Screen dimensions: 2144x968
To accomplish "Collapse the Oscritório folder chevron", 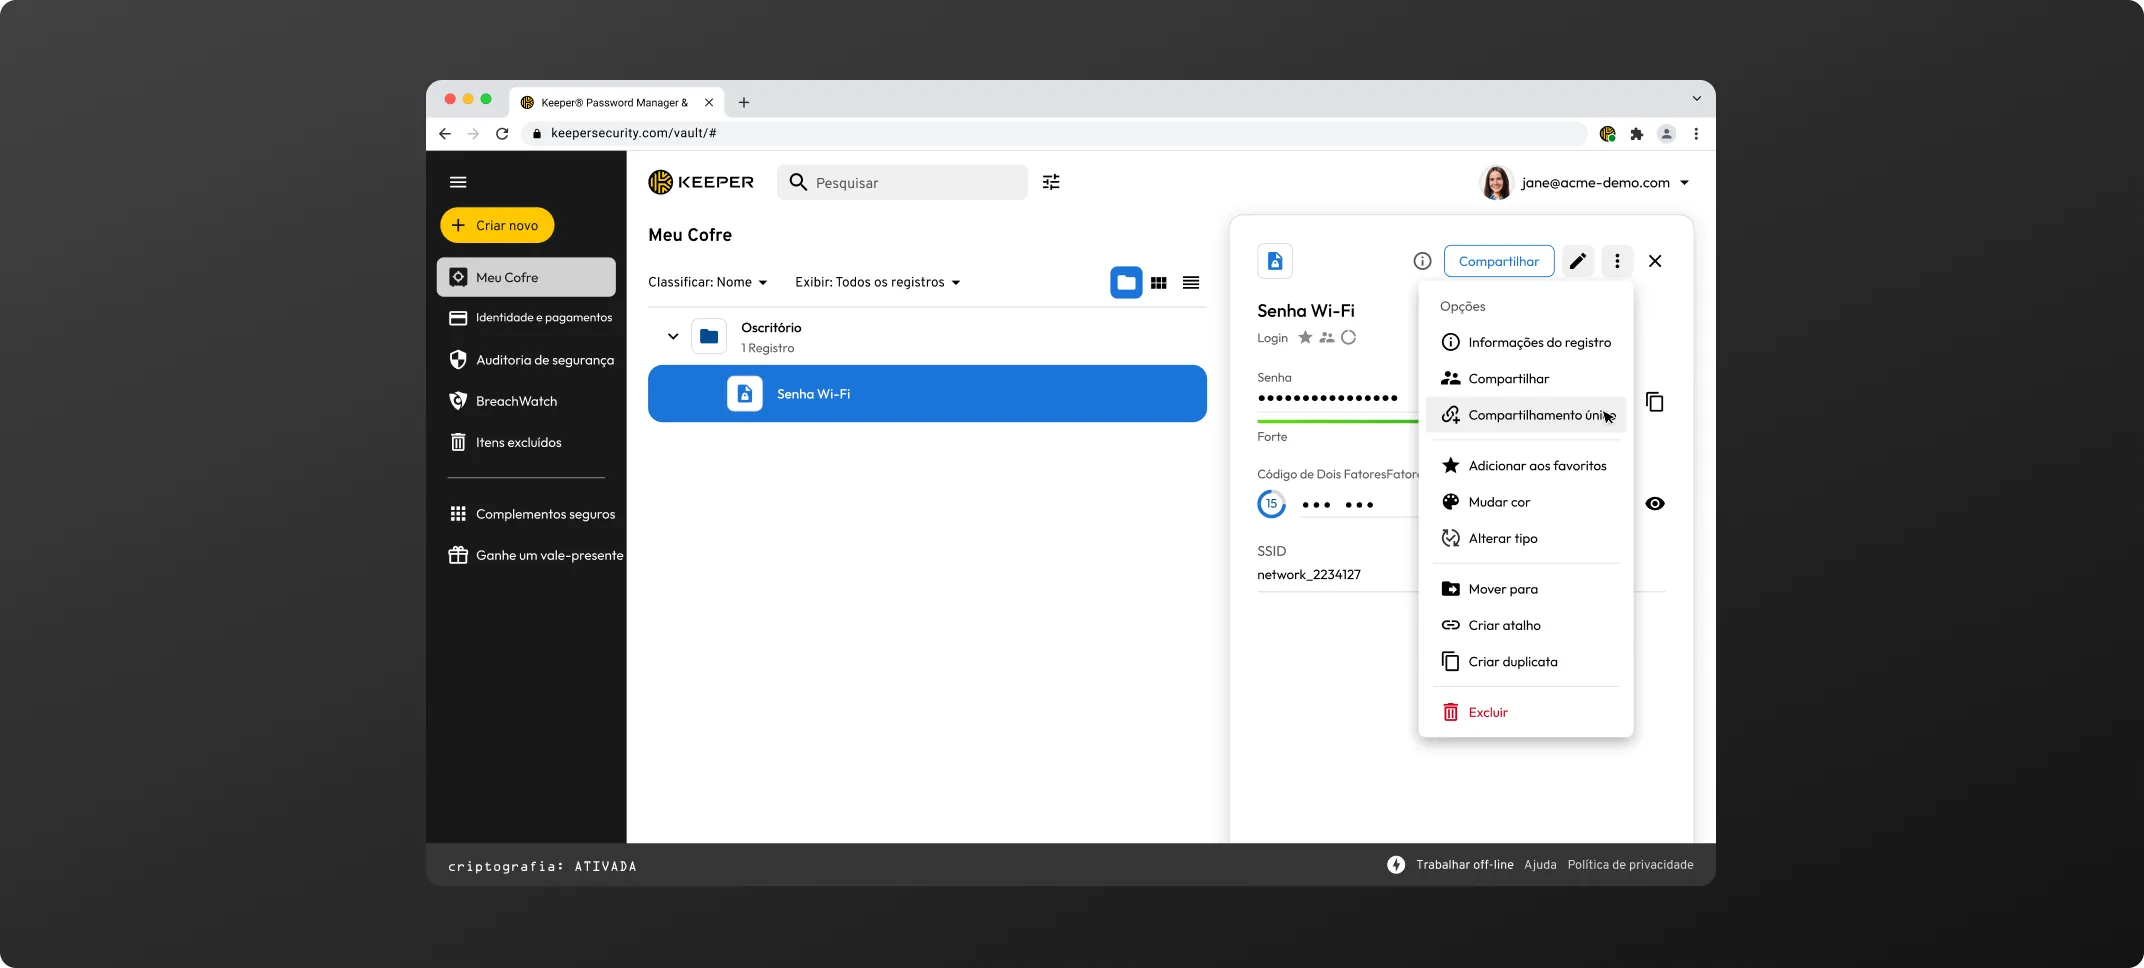I will (673, 337).
